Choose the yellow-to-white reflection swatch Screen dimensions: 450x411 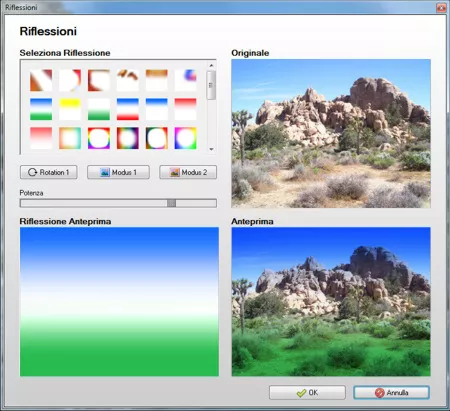click(x=70, y=109)
